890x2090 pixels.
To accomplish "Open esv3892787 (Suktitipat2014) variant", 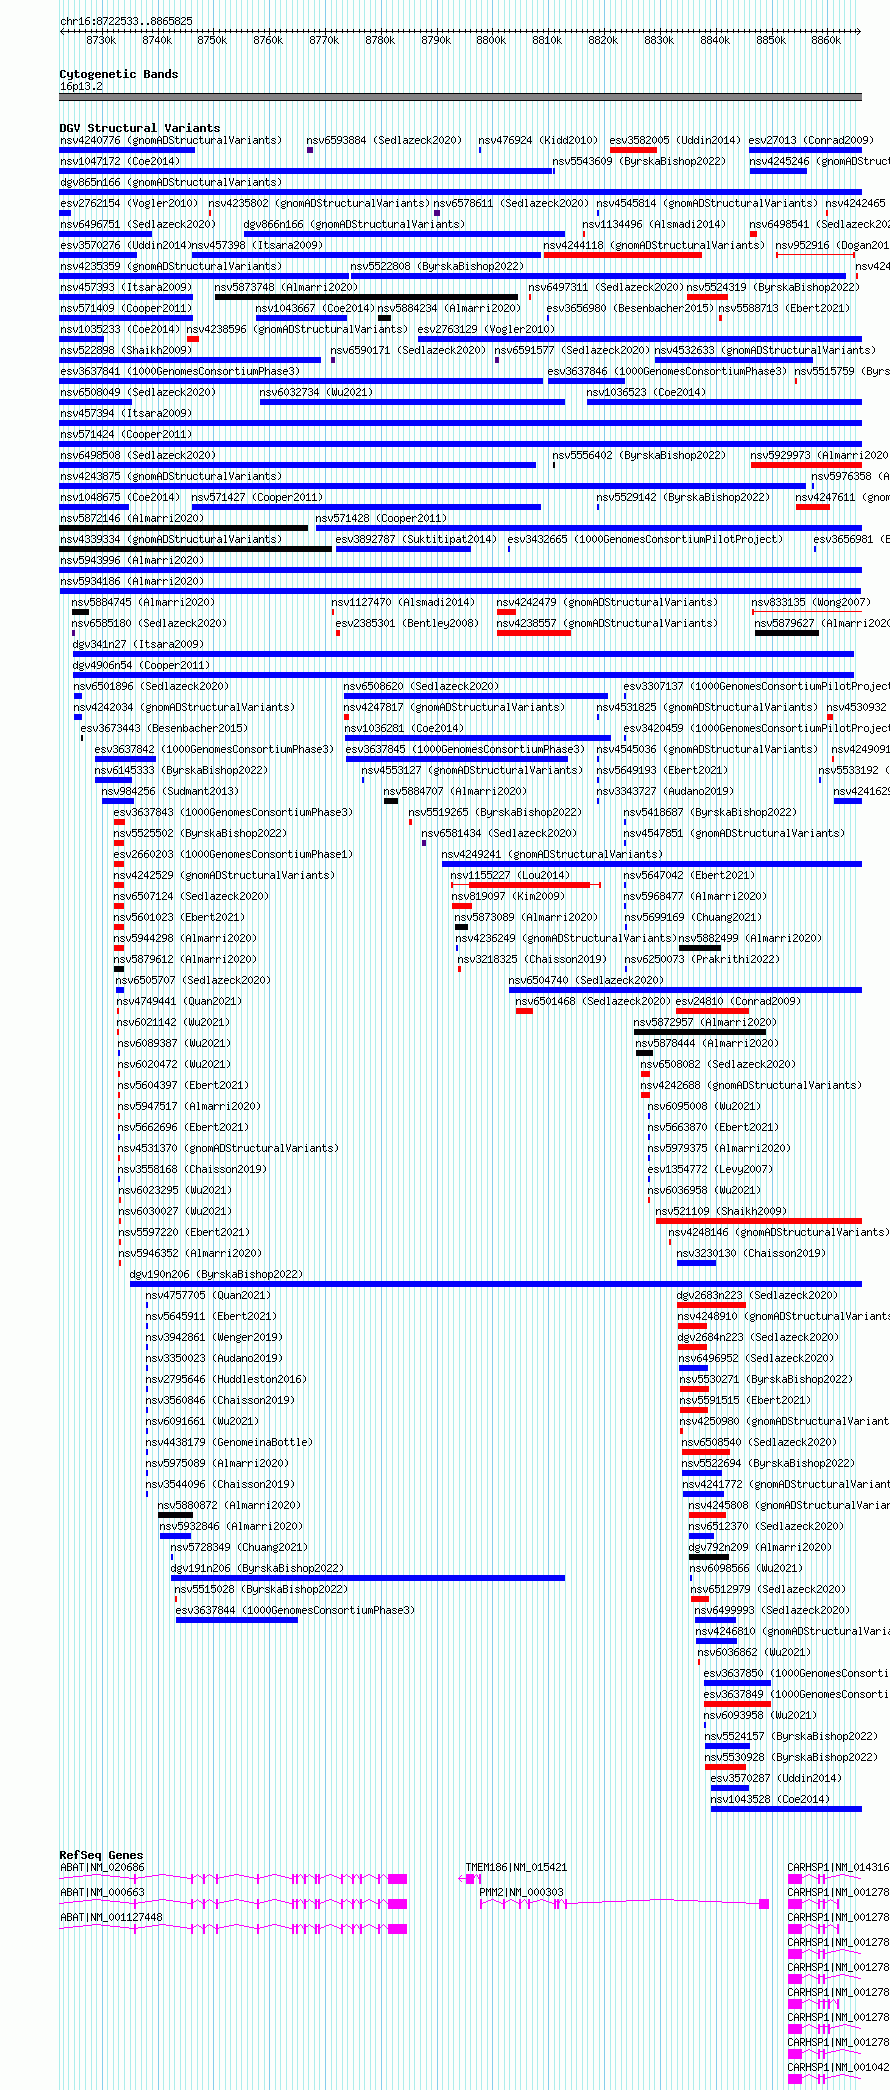I will pyautogui.click(x=416, y=539).
